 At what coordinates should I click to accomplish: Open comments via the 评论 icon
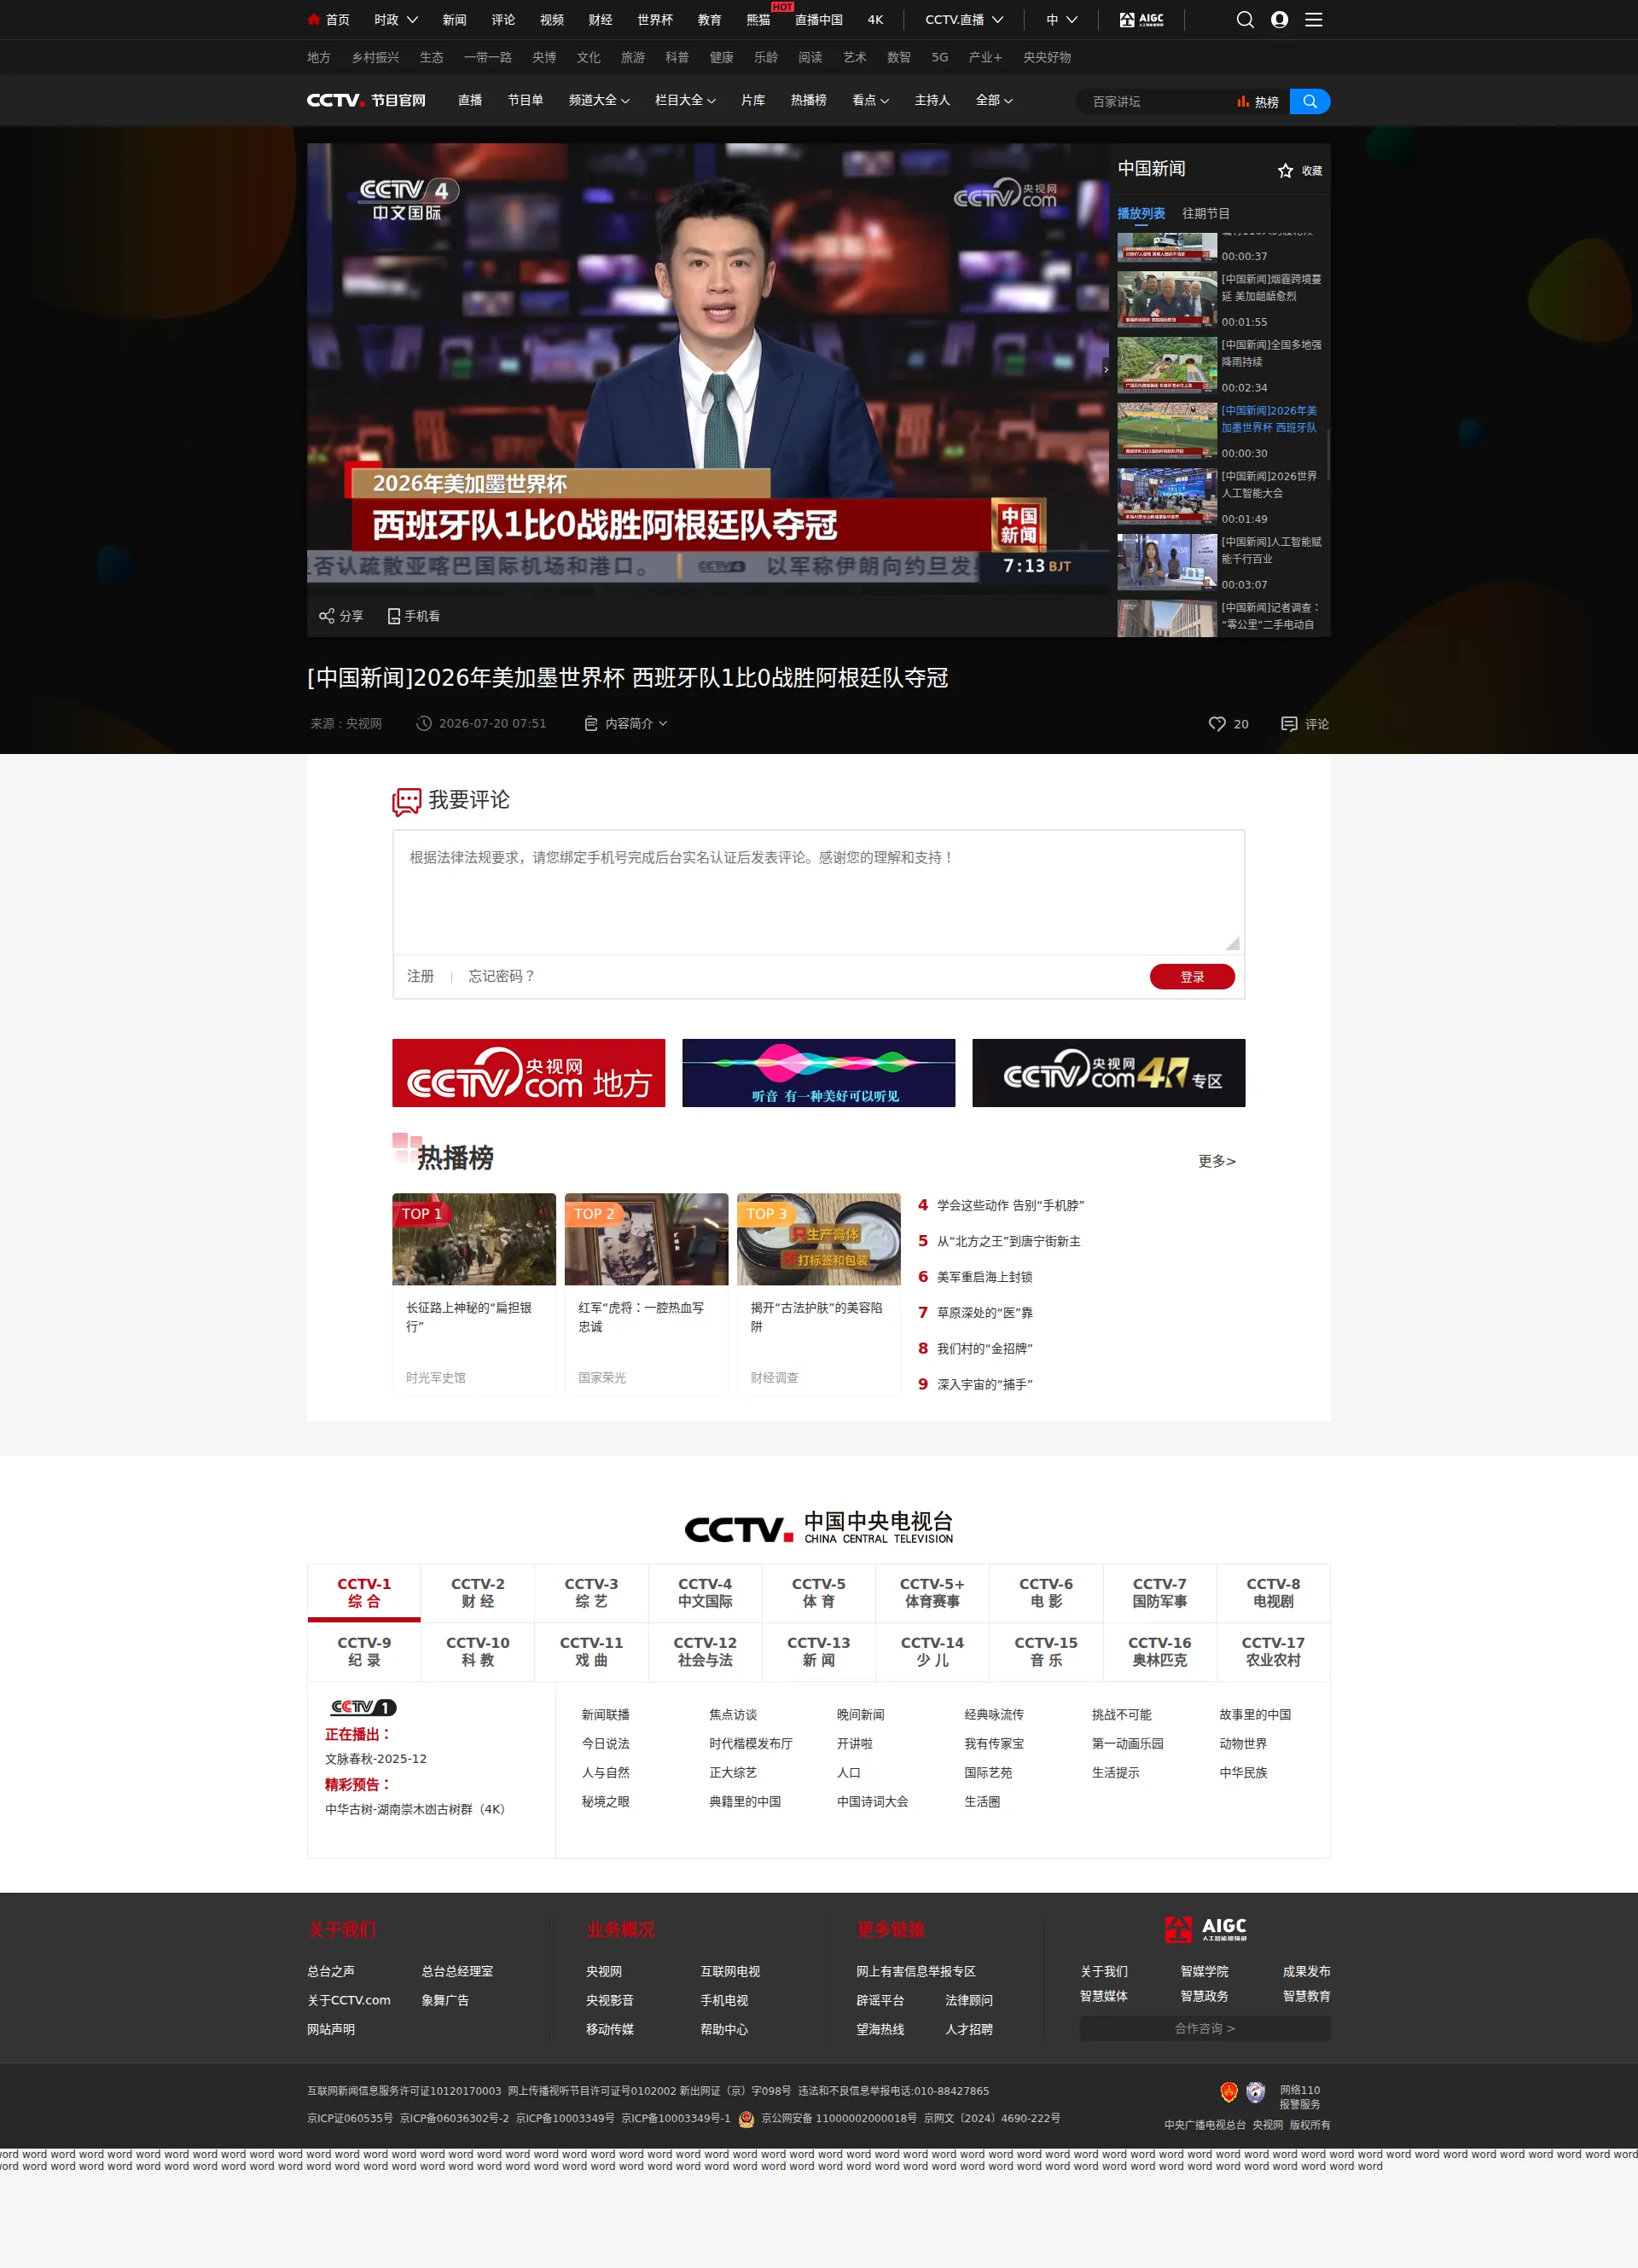tap(1289, 724)
